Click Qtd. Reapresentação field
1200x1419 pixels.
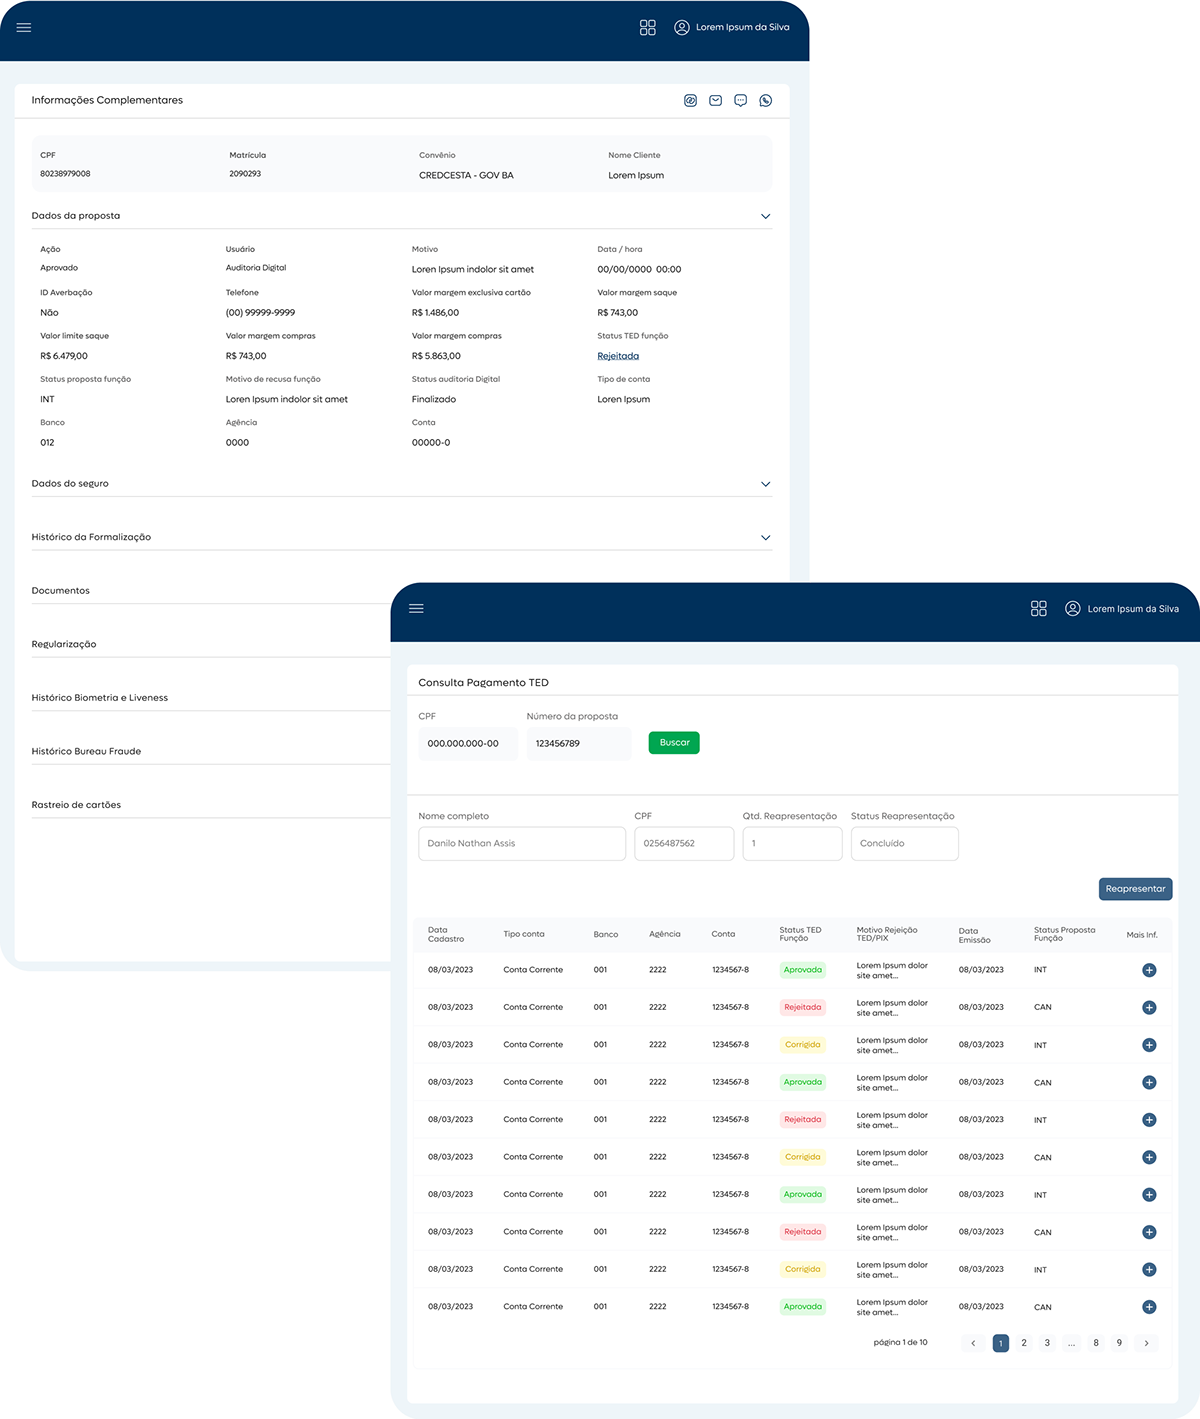click(x=792, y=843)
